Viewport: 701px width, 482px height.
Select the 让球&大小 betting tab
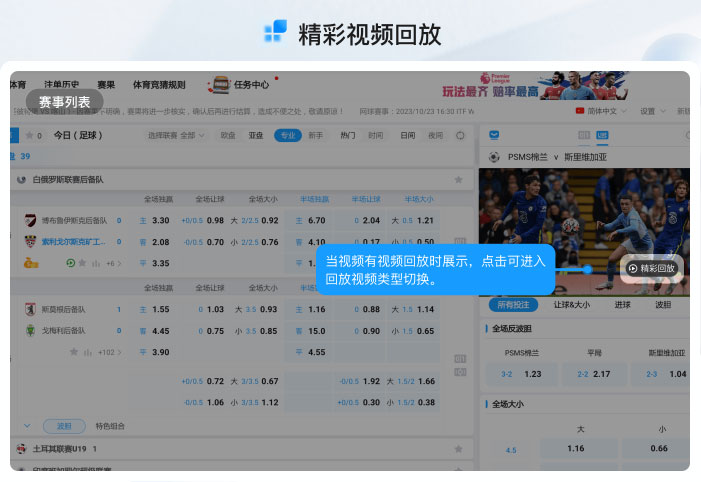572,304
